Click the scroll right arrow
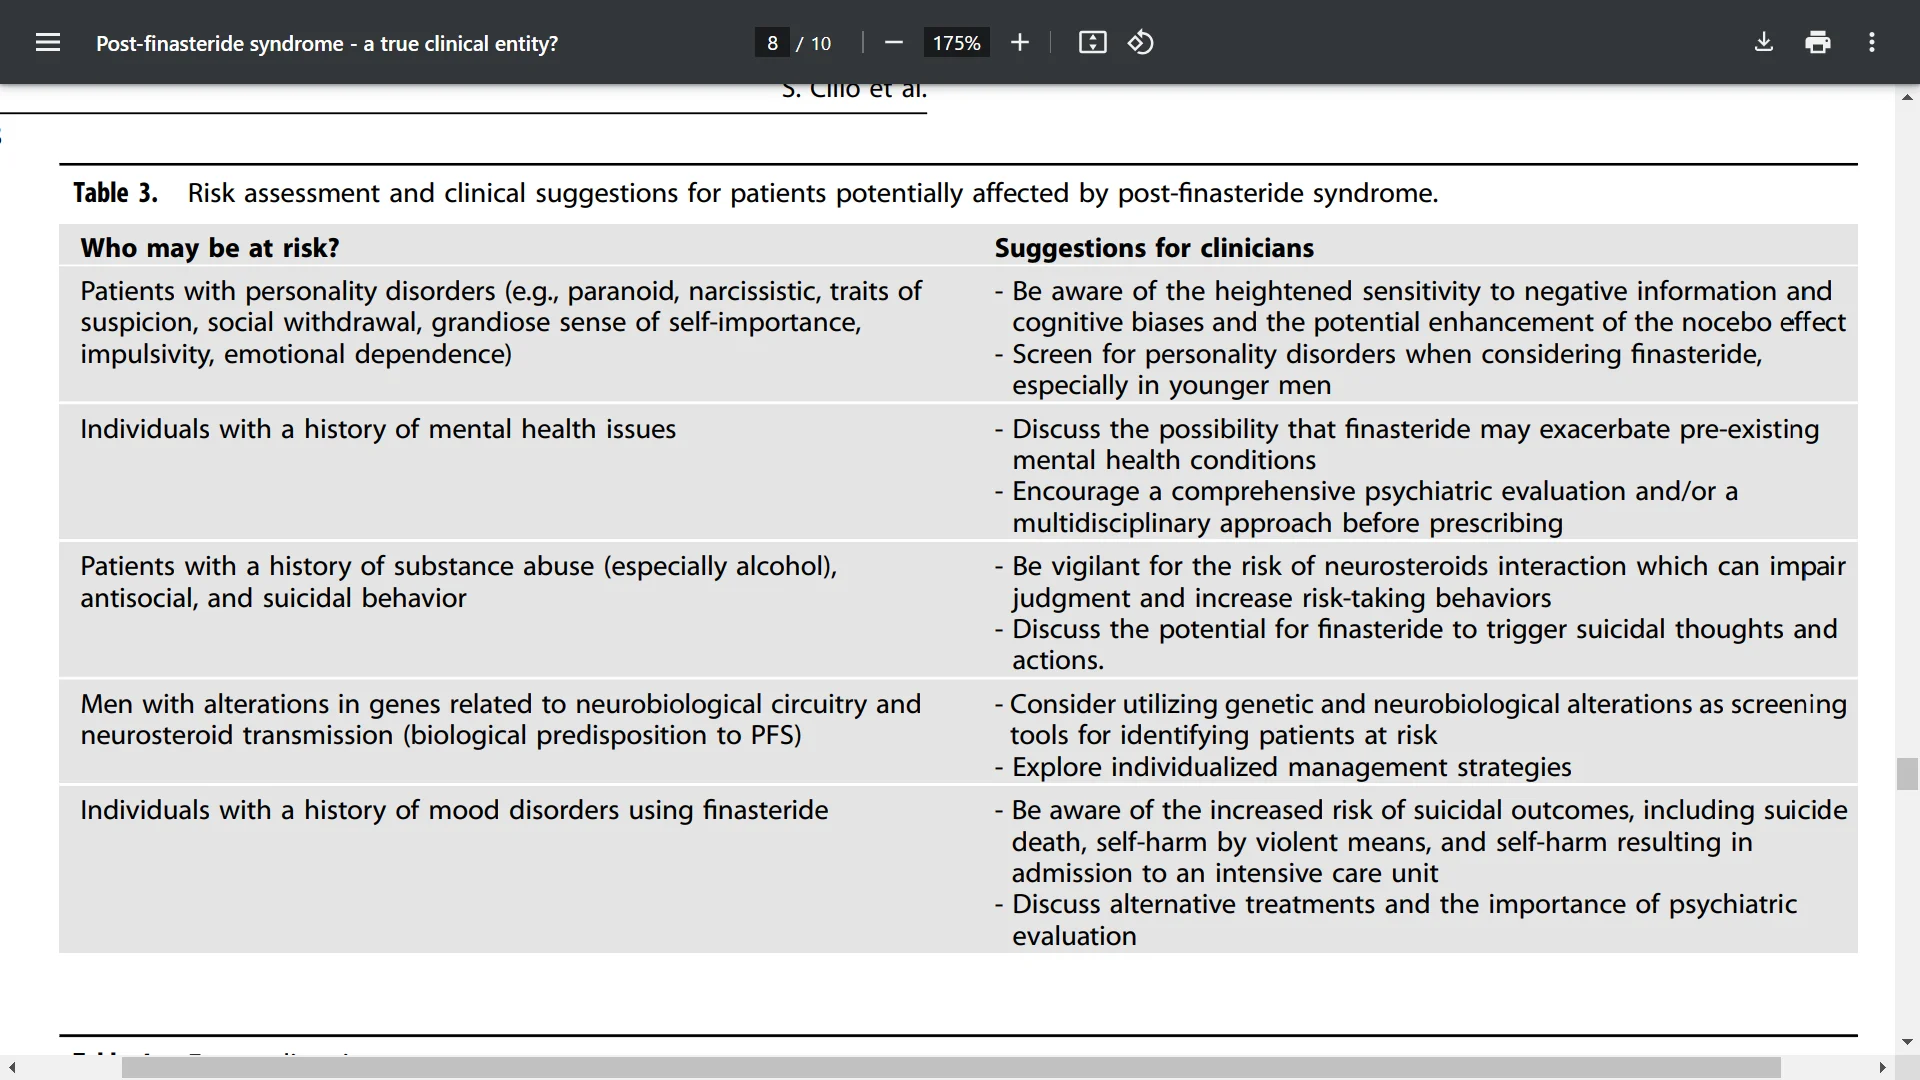 tap(1882, 1068)
